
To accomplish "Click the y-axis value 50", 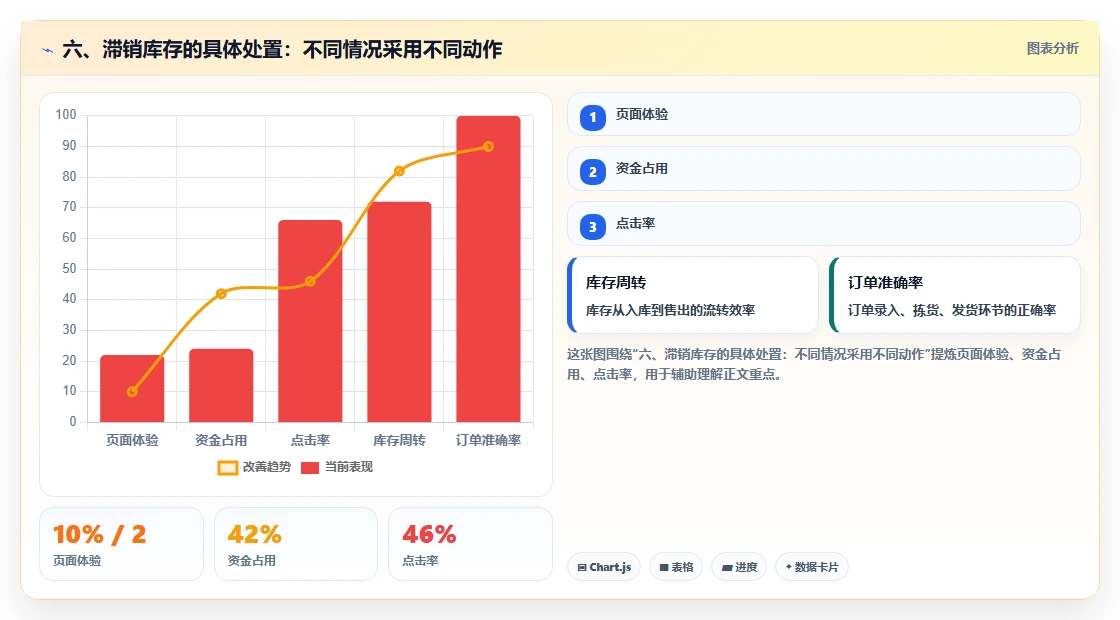I will 69,269.
